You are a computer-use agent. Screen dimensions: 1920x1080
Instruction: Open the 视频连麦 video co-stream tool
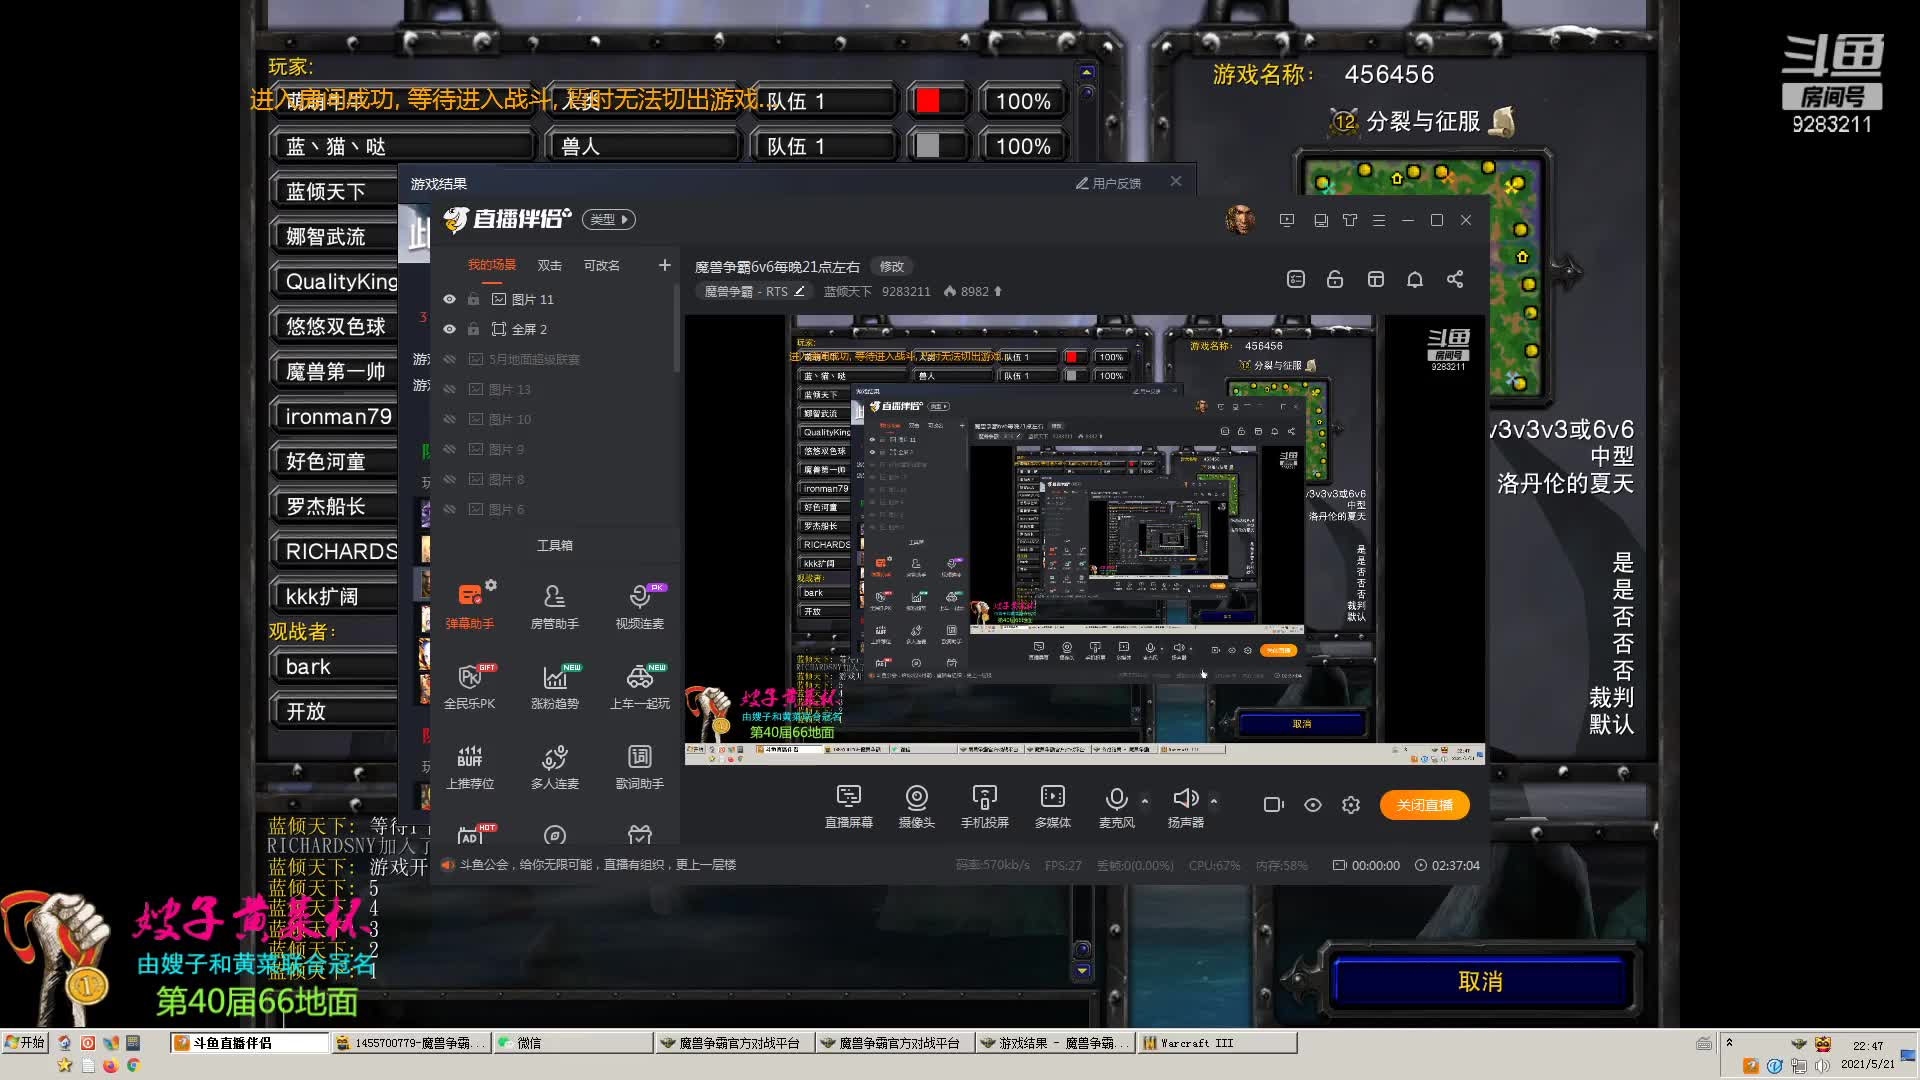point(639,606)
